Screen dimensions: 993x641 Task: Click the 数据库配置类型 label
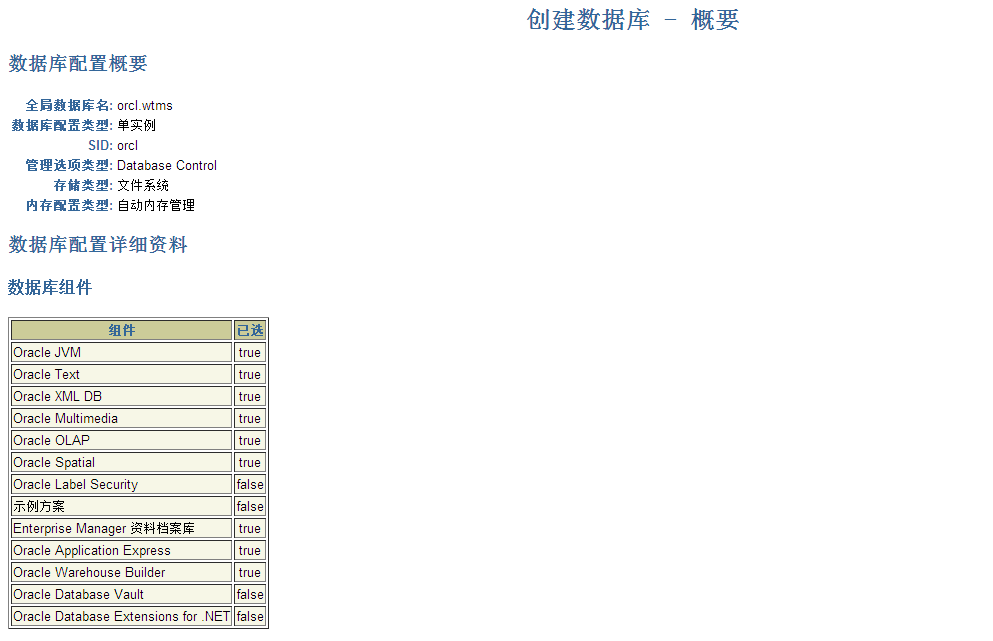click(x=62, y=125)
